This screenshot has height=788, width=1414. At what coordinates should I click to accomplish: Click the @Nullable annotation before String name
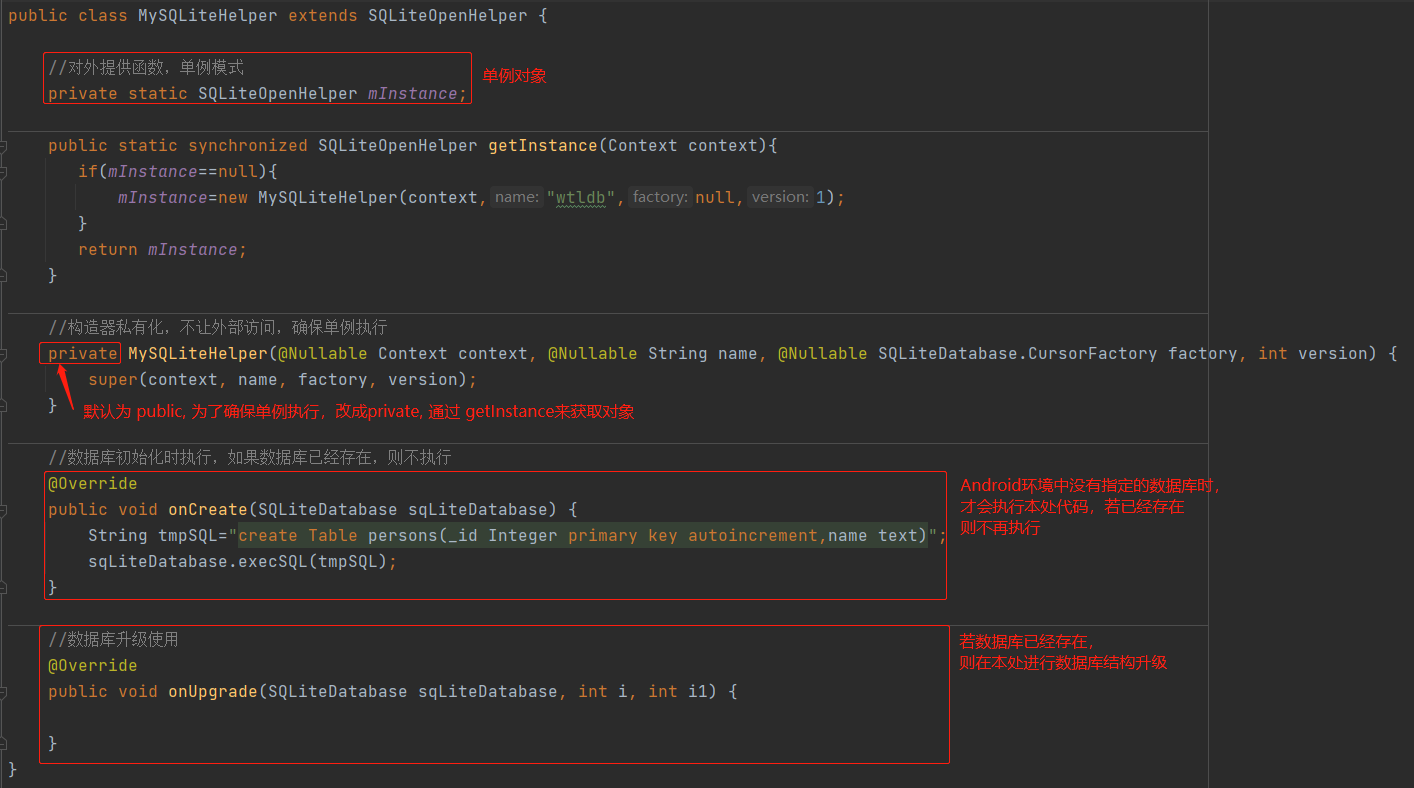tap(592, 354)
